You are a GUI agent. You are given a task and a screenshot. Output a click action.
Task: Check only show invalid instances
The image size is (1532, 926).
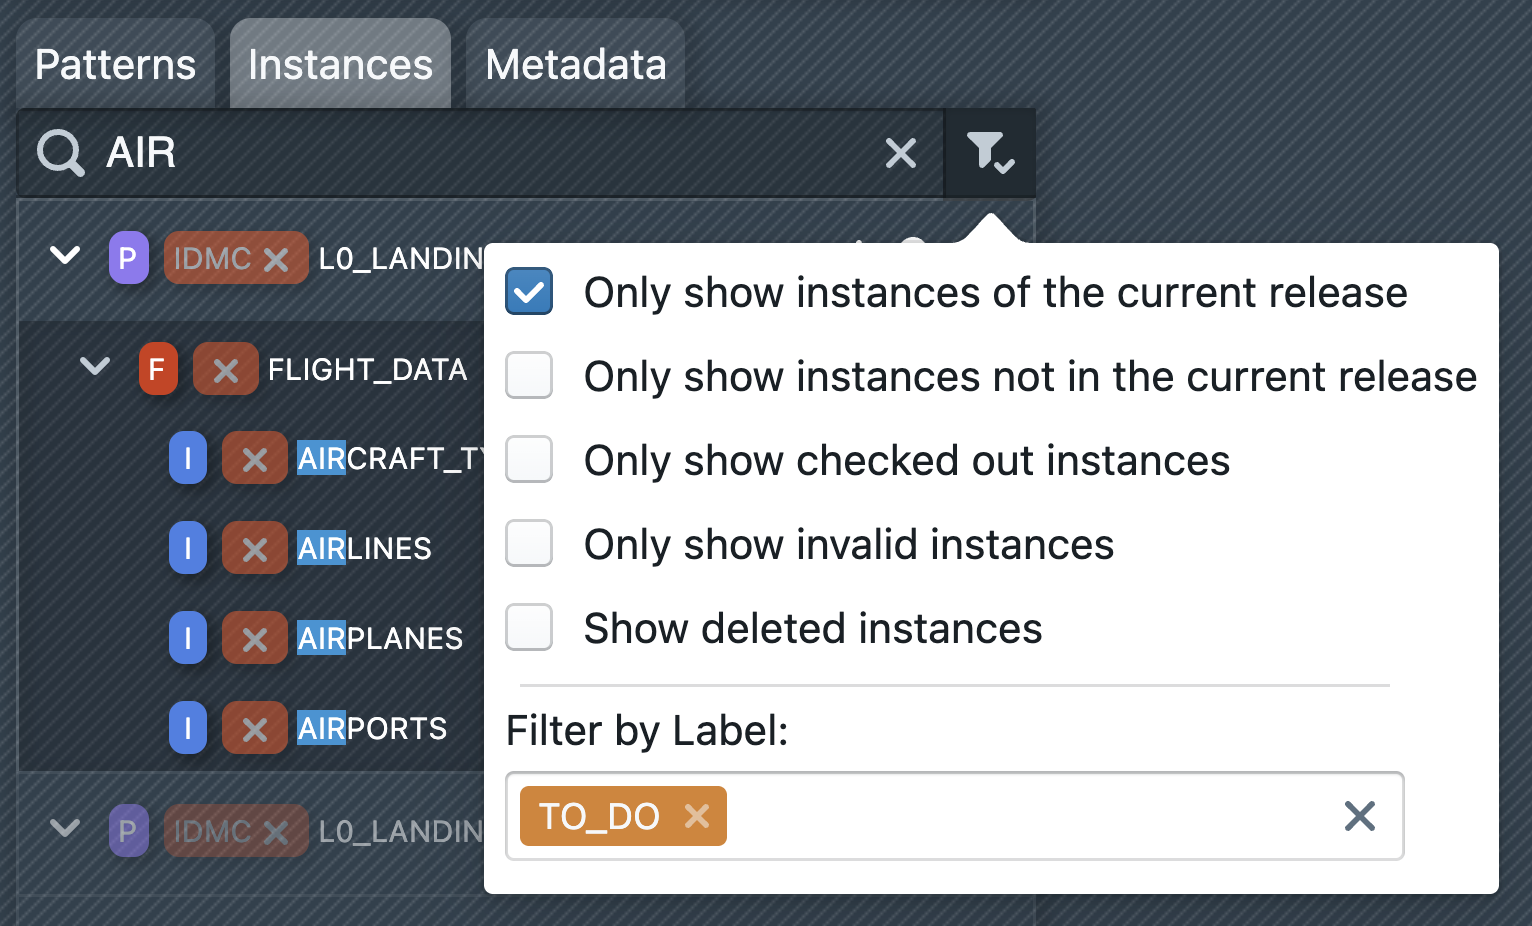(529, 544)
